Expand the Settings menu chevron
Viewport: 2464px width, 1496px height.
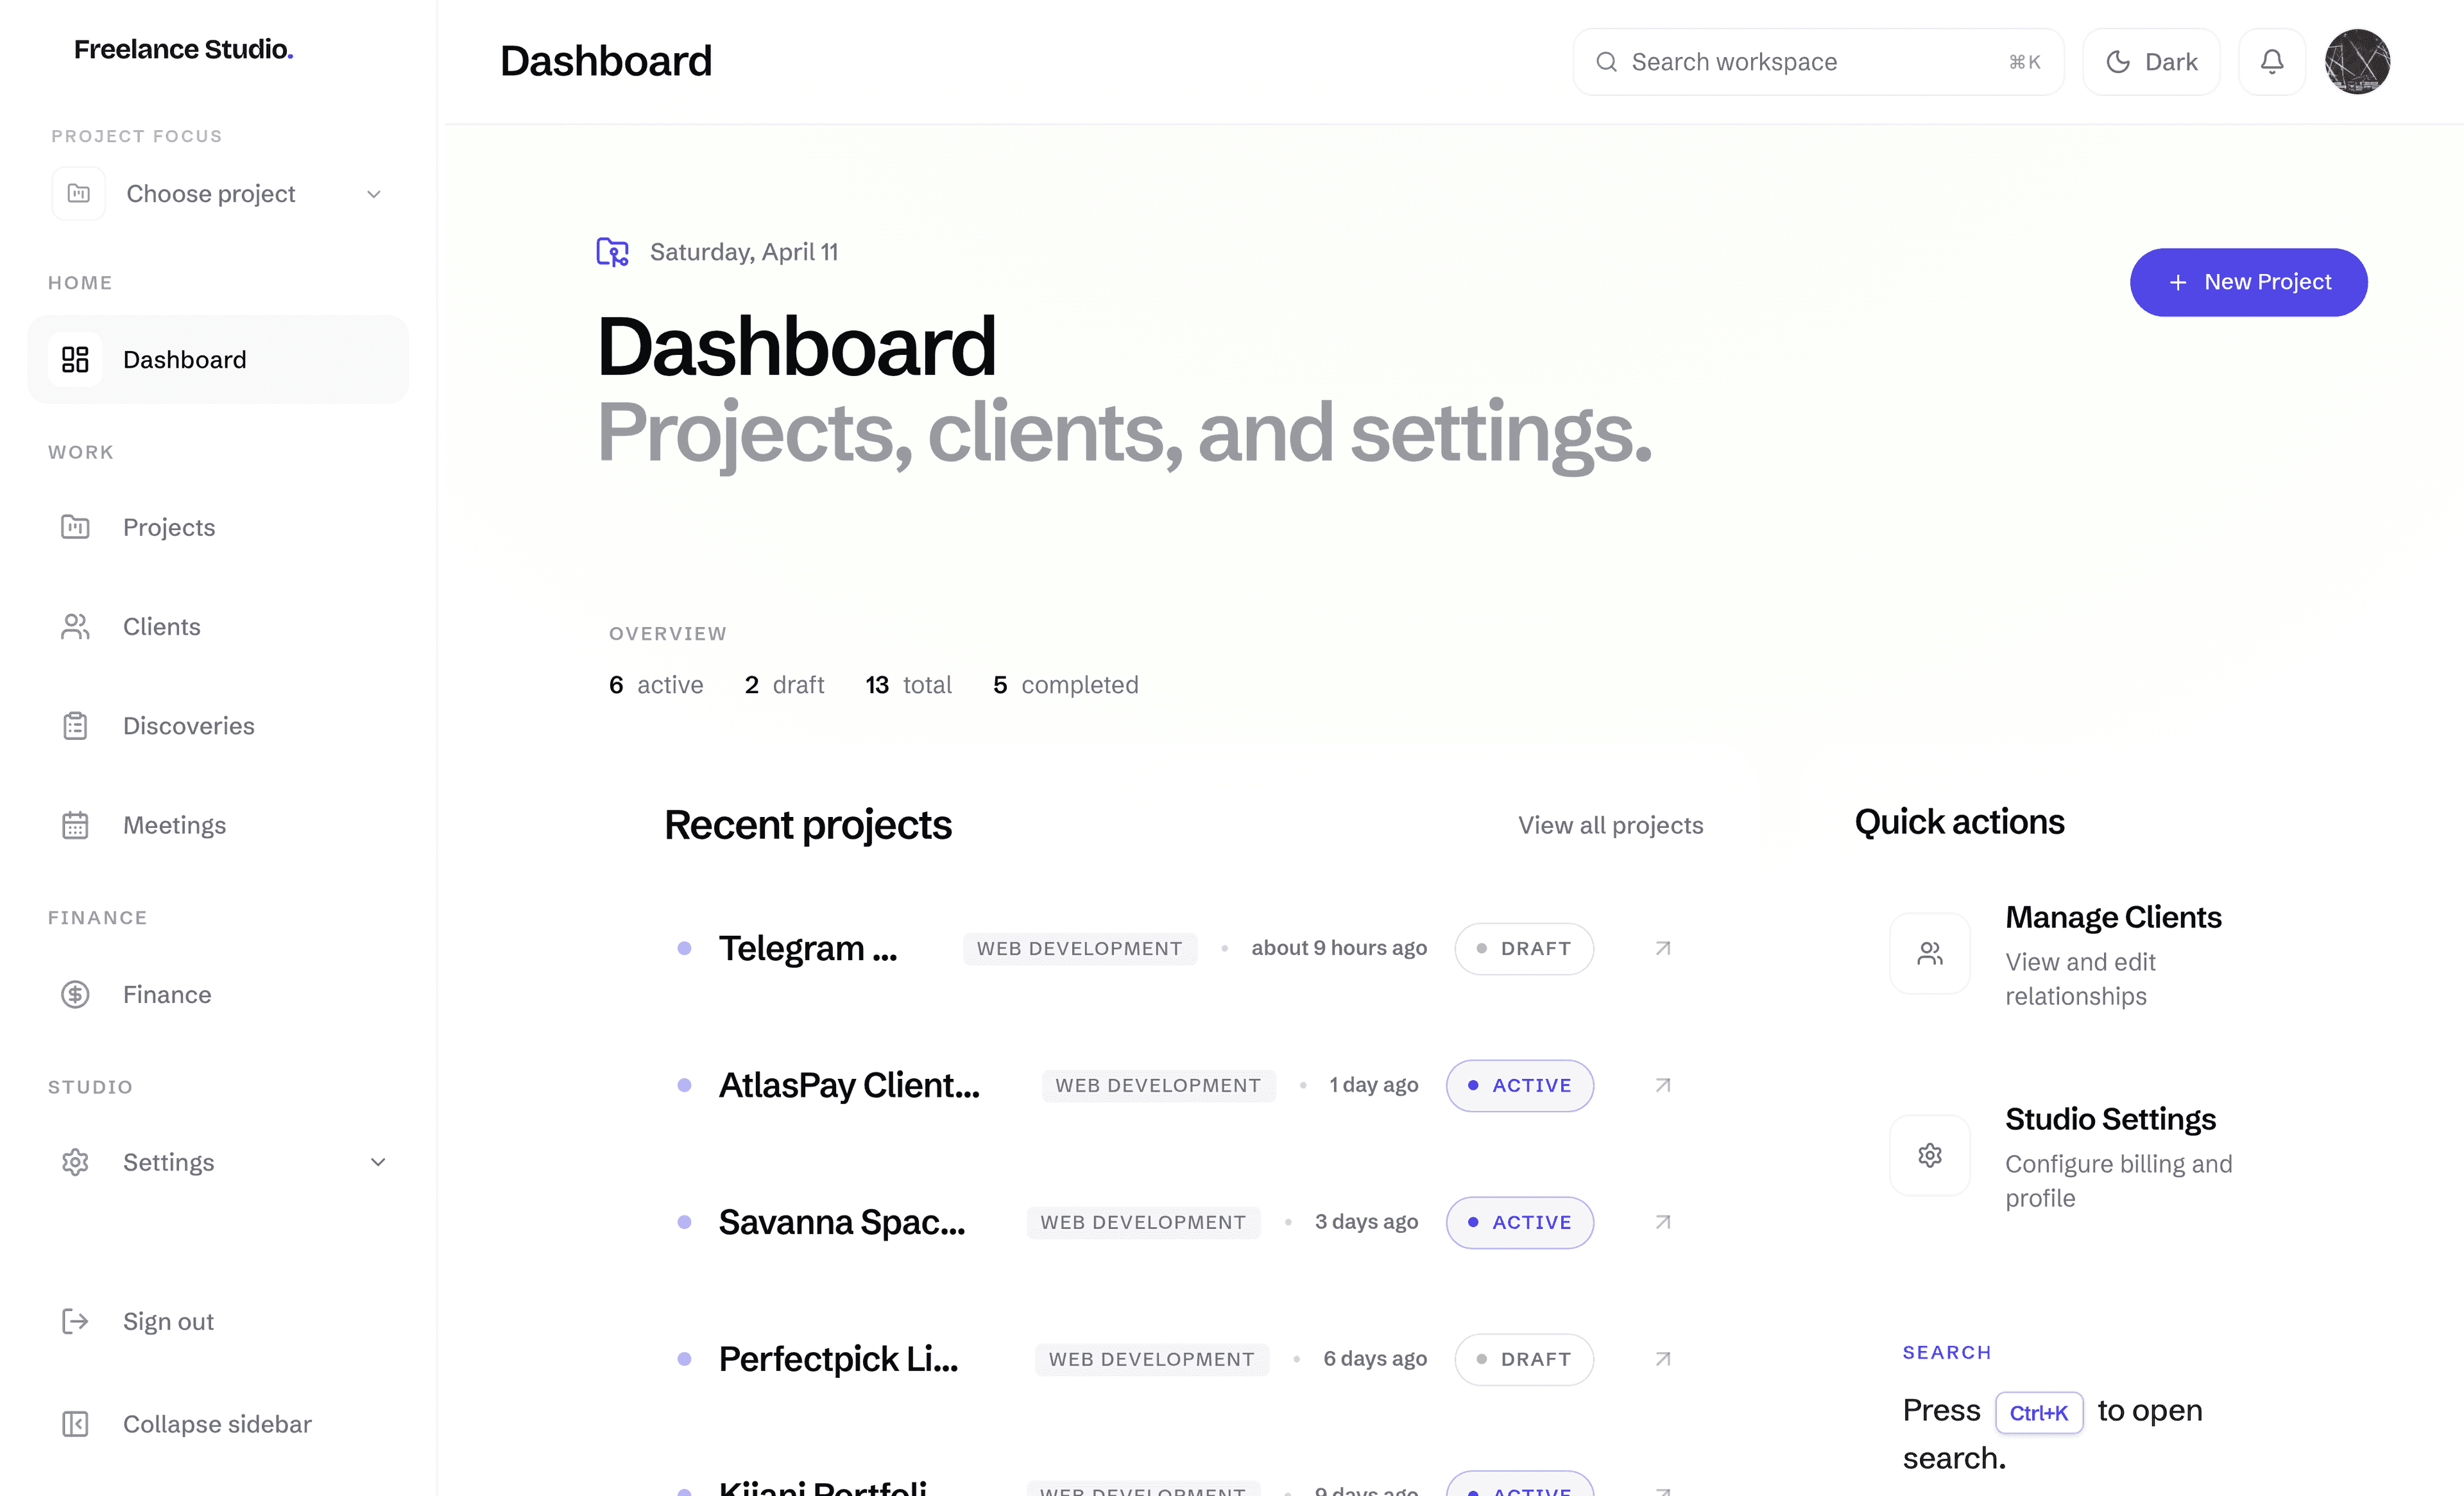377,1162
